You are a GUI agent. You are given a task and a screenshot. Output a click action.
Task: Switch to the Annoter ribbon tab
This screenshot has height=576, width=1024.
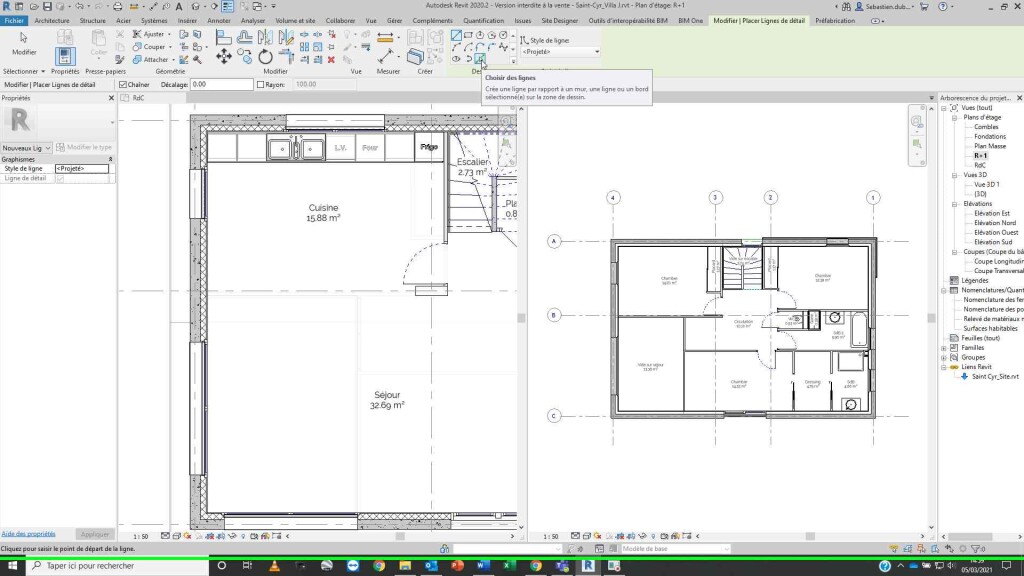tap(218, 20)
